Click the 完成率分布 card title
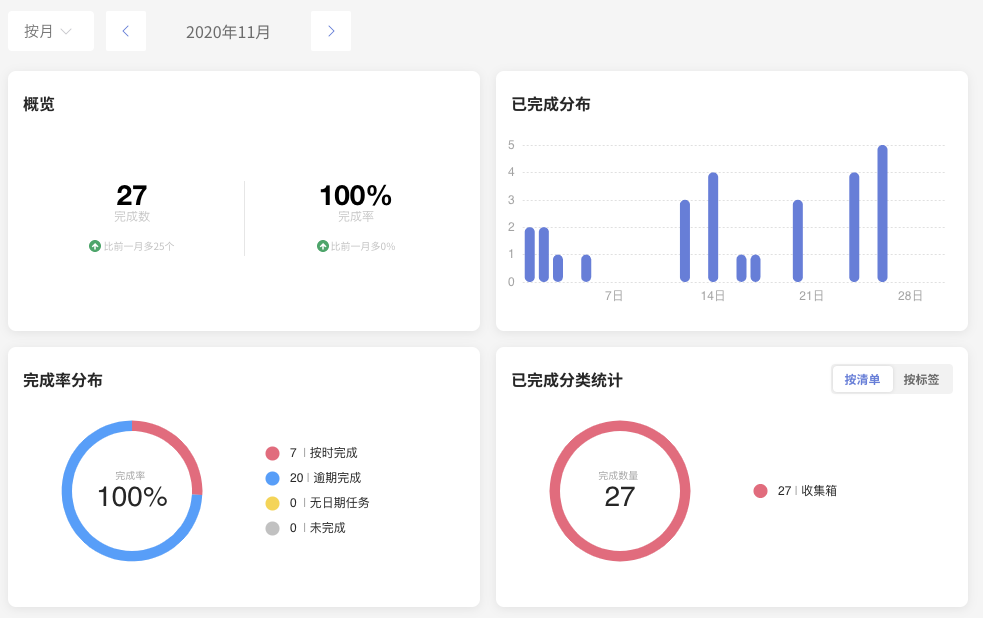Image resolution: width=983 pixels, height=618 pixels. point(63,380)
